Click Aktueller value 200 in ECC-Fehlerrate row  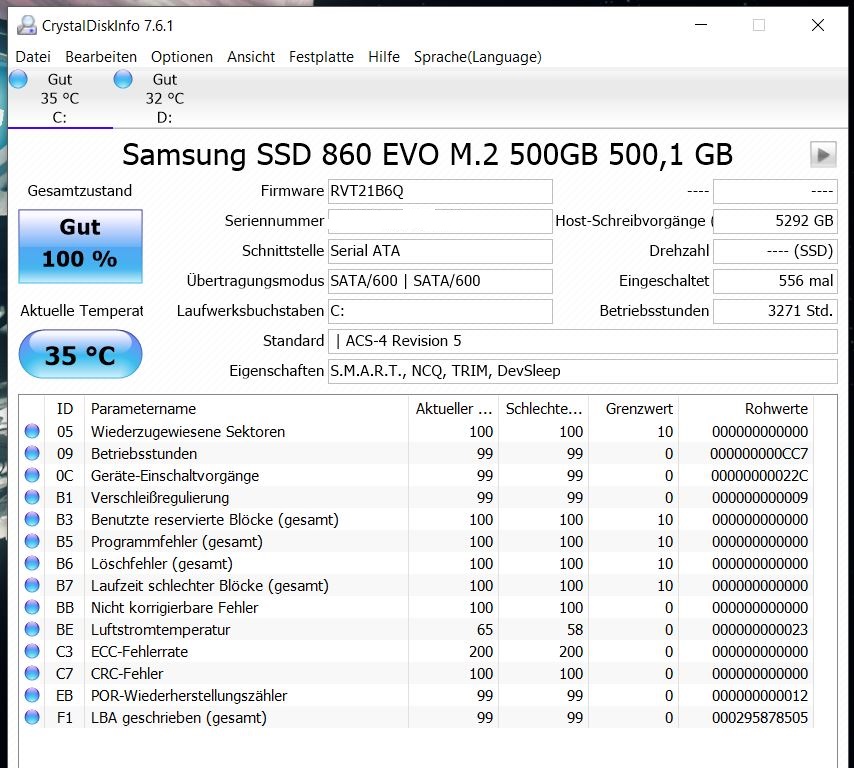[481, 651]
